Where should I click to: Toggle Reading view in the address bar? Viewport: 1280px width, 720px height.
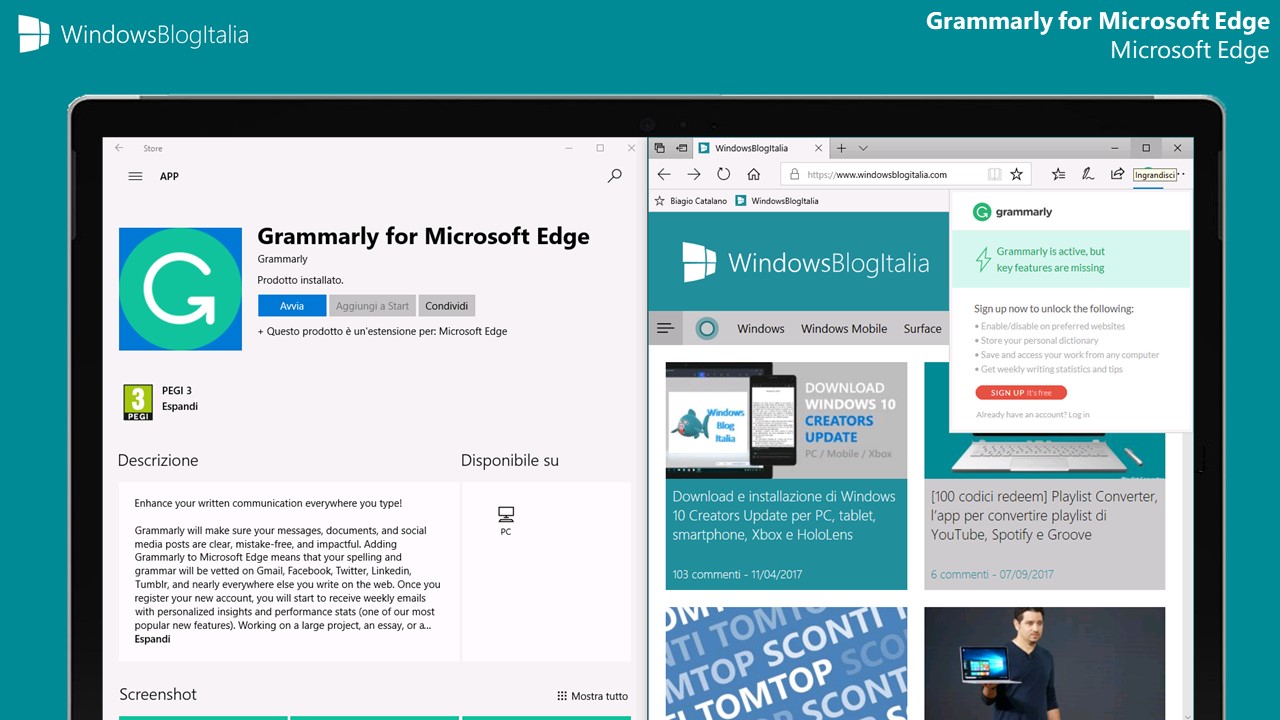[994, 174]
